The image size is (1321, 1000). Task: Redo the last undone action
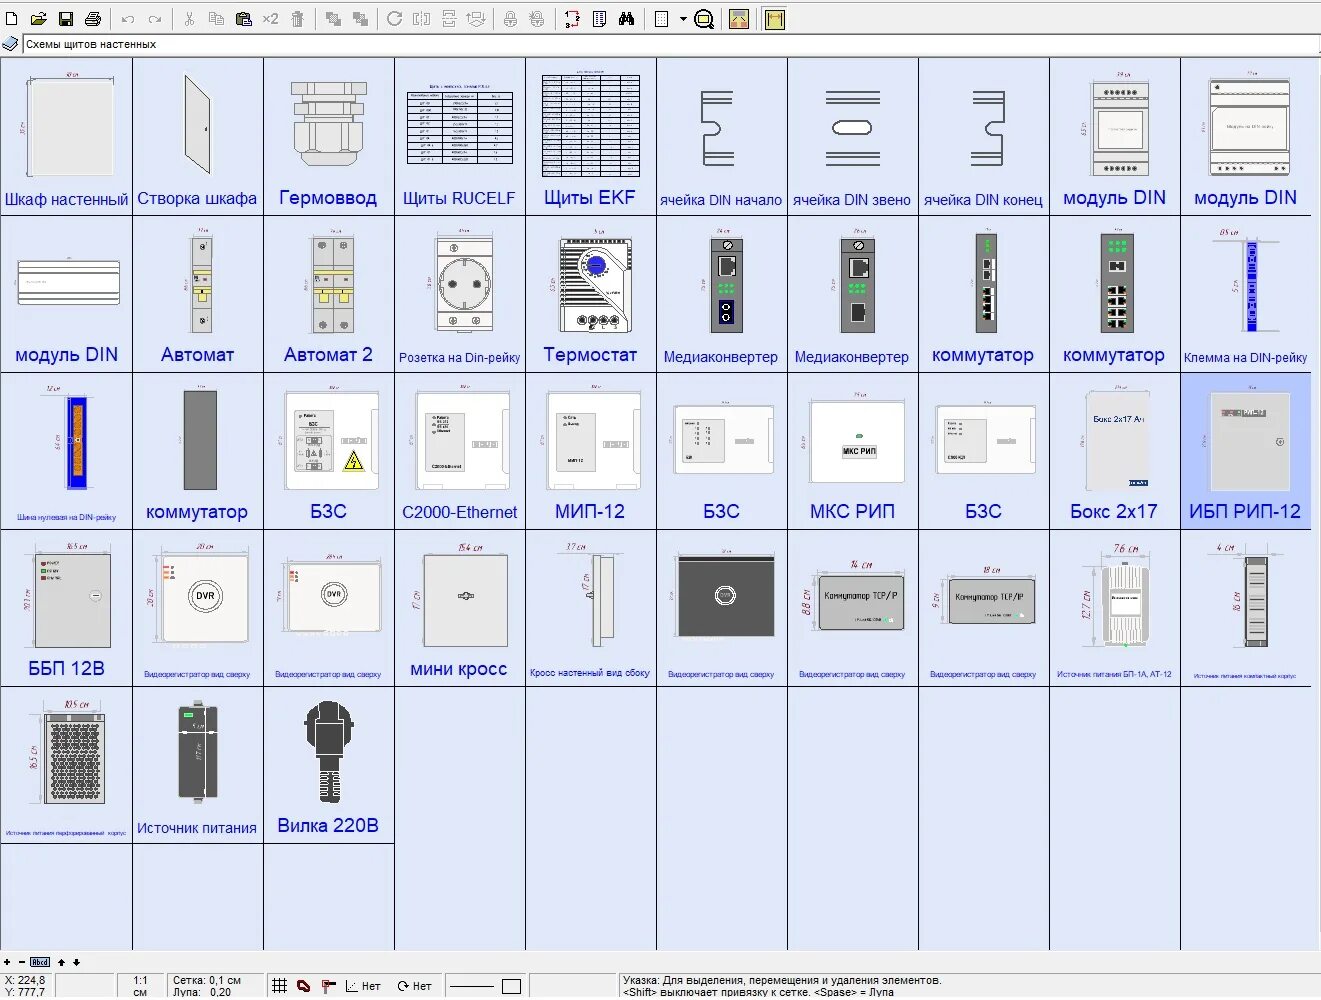point(155,19)
